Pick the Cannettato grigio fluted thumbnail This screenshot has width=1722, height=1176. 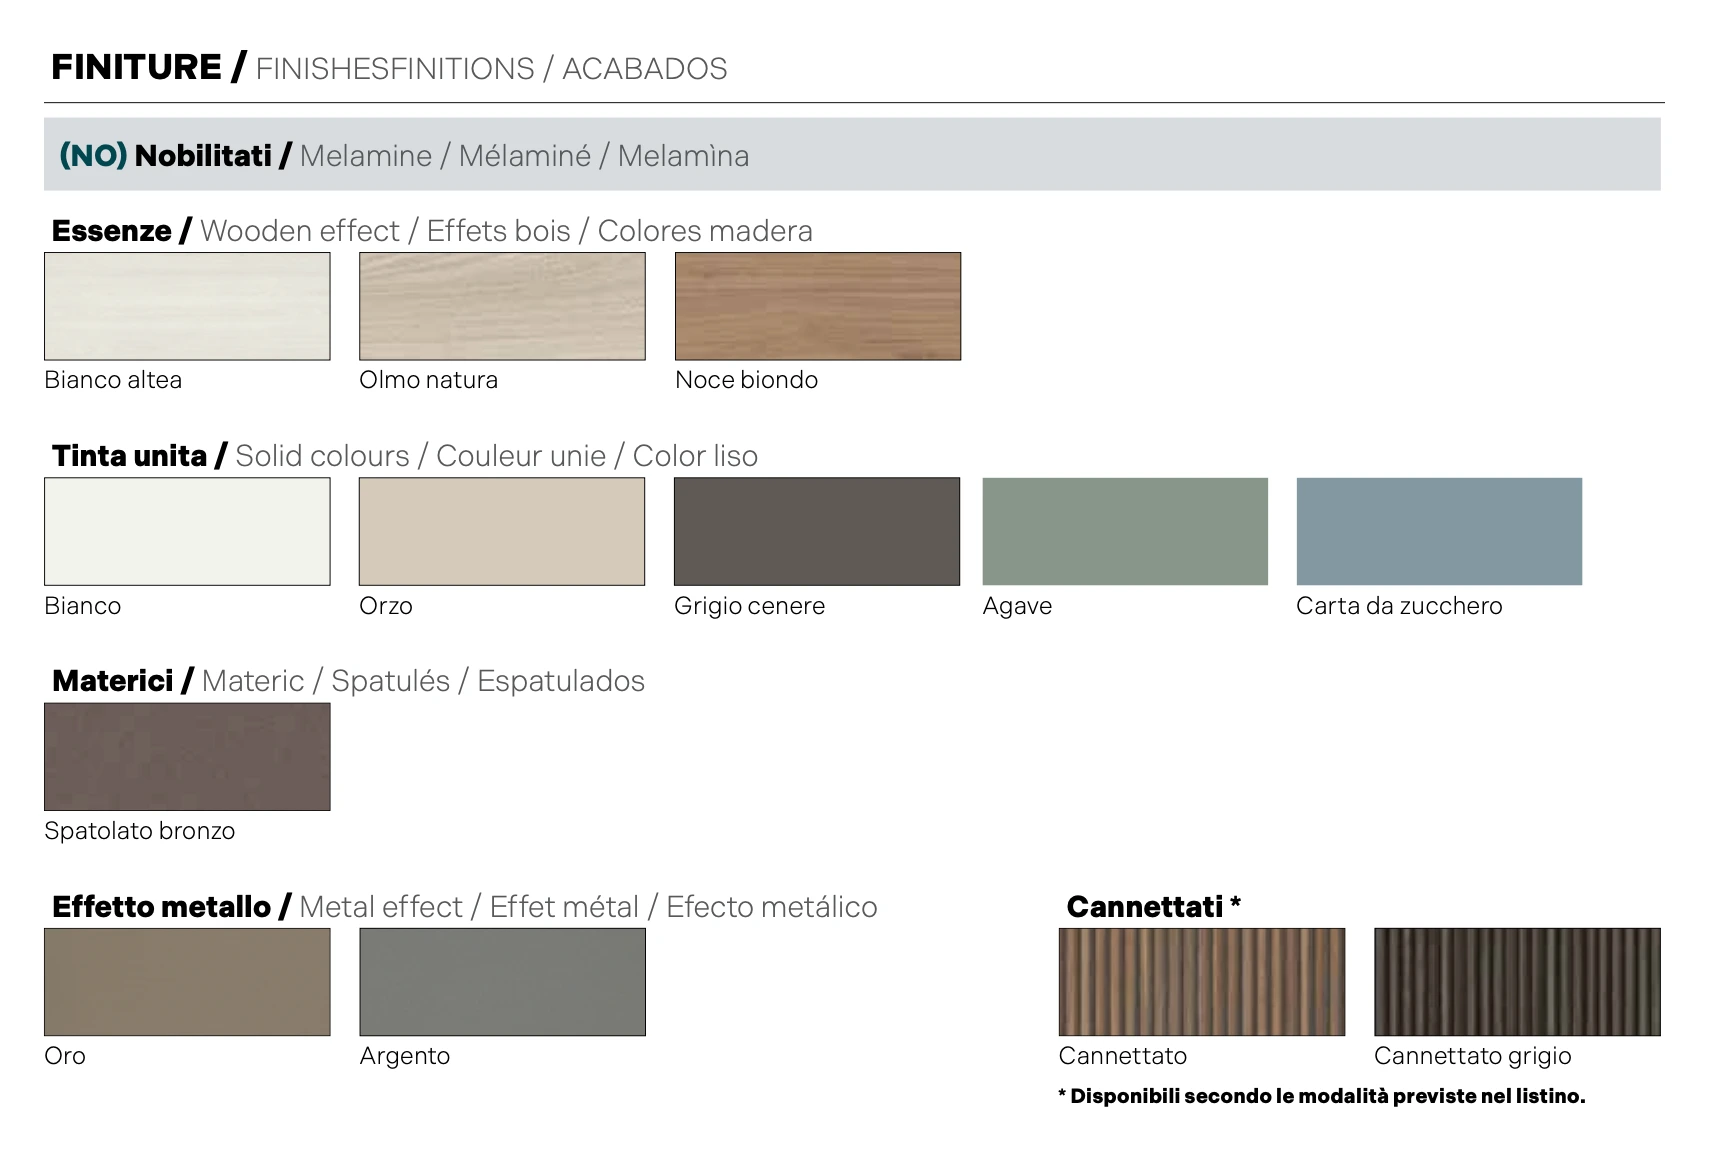(1517, 982)
